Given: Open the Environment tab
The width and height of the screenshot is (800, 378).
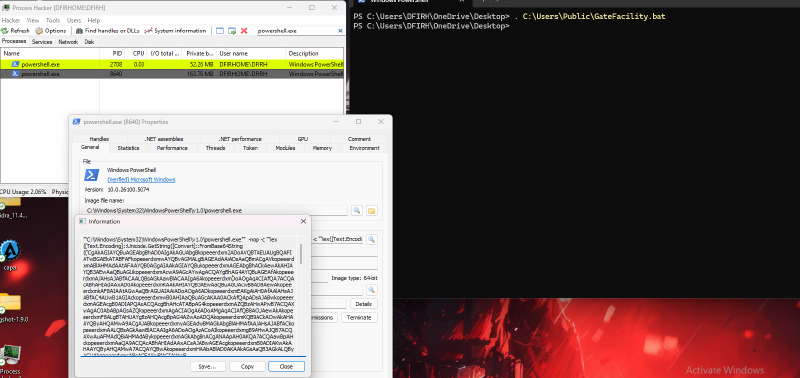Looking at the screenshot, I should (x=364, y=148).
